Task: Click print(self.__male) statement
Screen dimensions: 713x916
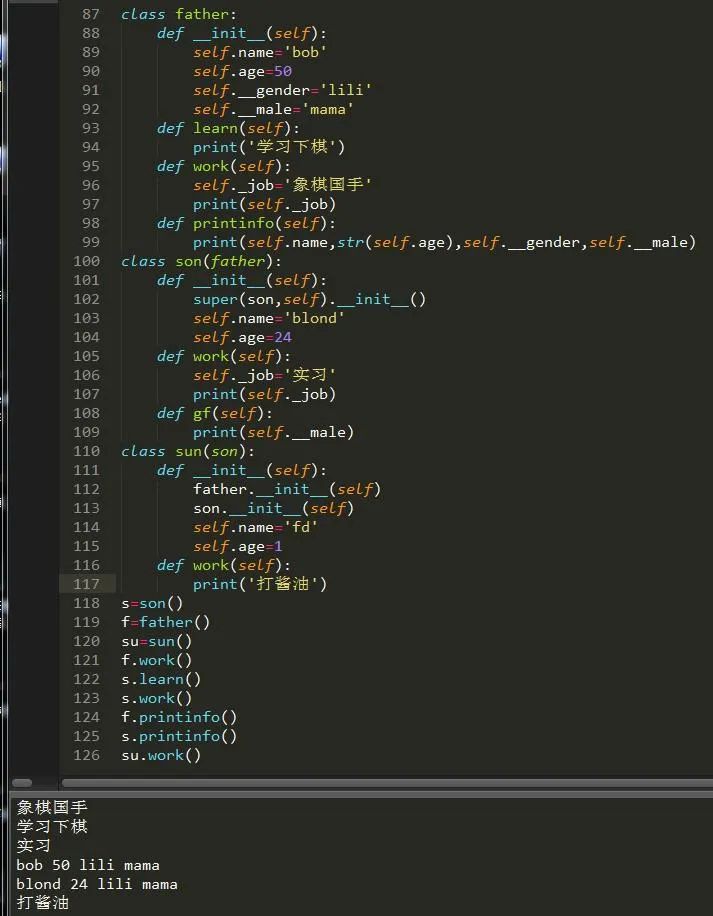Action: point(273,432)
